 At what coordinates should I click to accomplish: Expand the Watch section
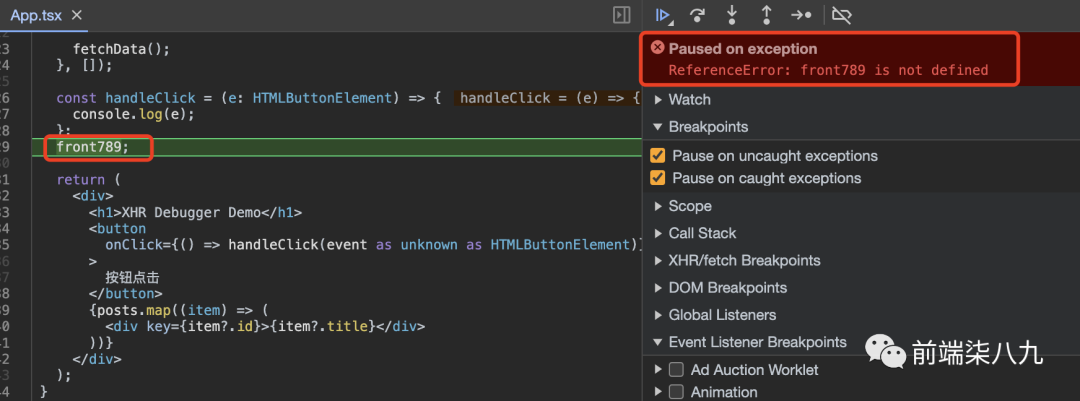click(689, 100)
